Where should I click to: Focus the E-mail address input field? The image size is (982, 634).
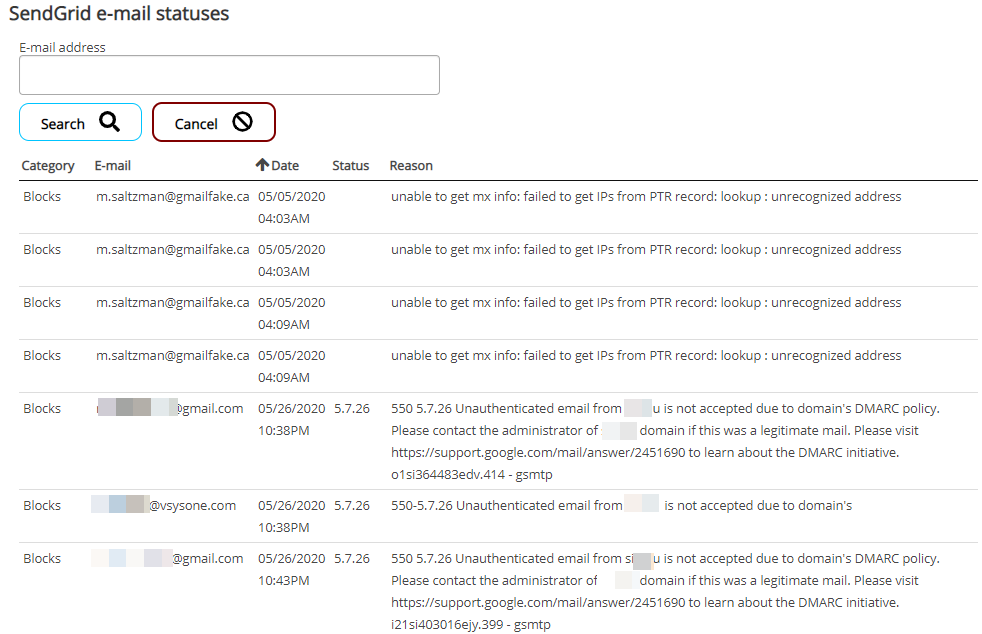[x=229, y=75]
